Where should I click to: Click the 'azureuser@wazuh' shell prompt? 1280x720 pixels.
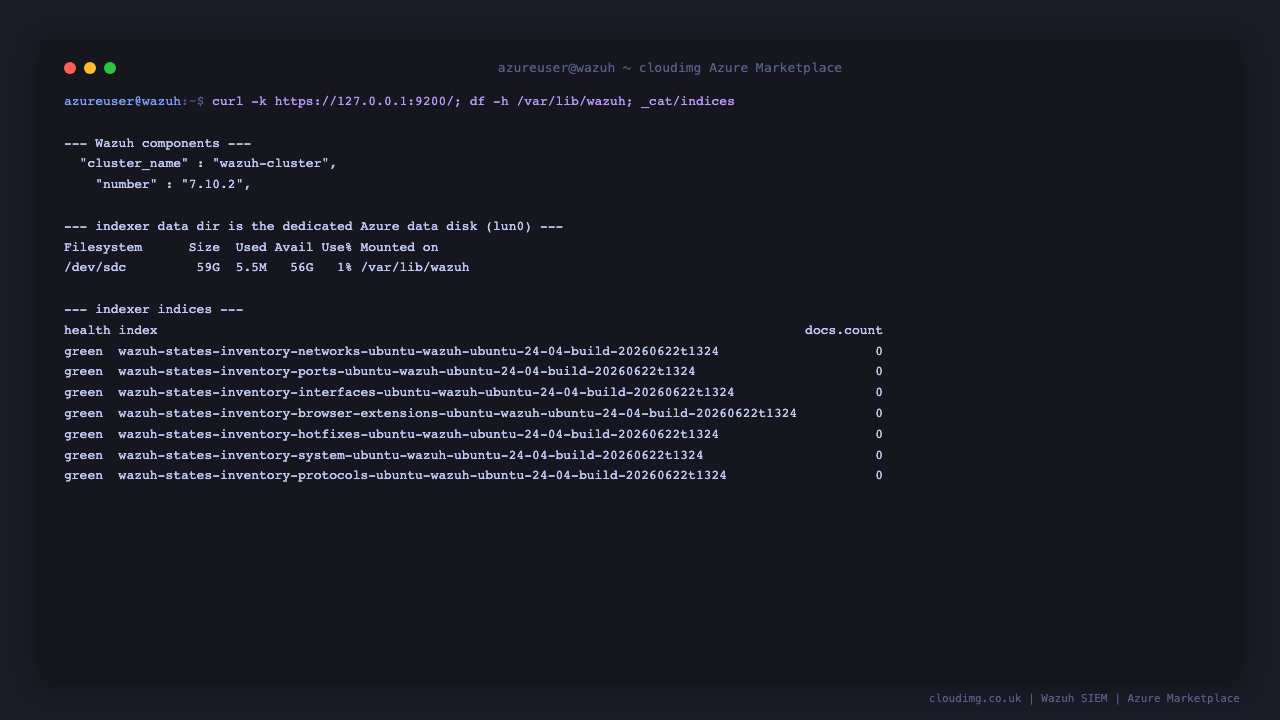tap(123, 102)
